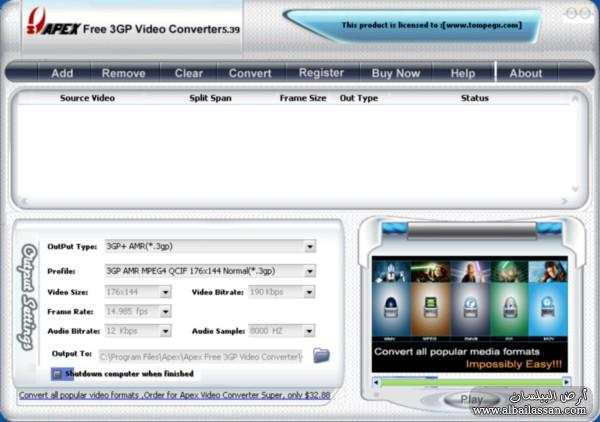The height and width of the screenshot is (422, 600).
Task: Click the file list scroll right arrow
Action: [564, 201]
